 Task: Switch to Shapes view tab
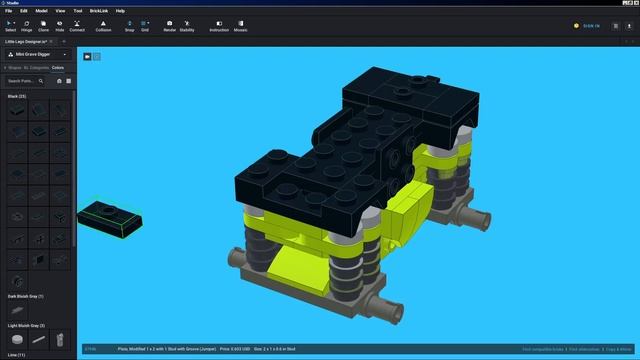coord(15,68)
